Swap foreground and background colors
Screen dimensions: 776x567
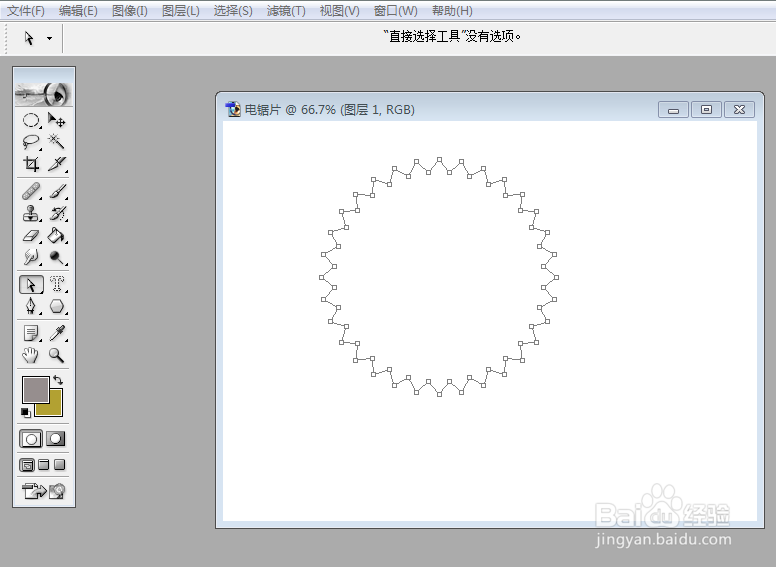(58, 380)
